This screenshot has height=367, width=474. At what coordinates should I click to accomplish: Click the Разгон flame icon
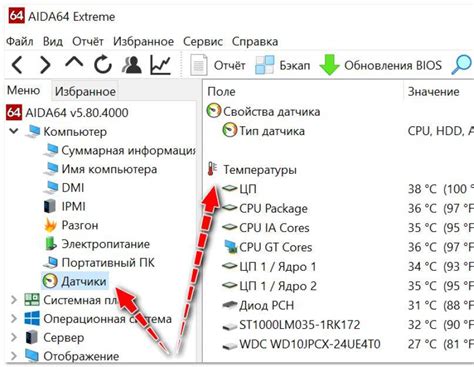[50, 225]
